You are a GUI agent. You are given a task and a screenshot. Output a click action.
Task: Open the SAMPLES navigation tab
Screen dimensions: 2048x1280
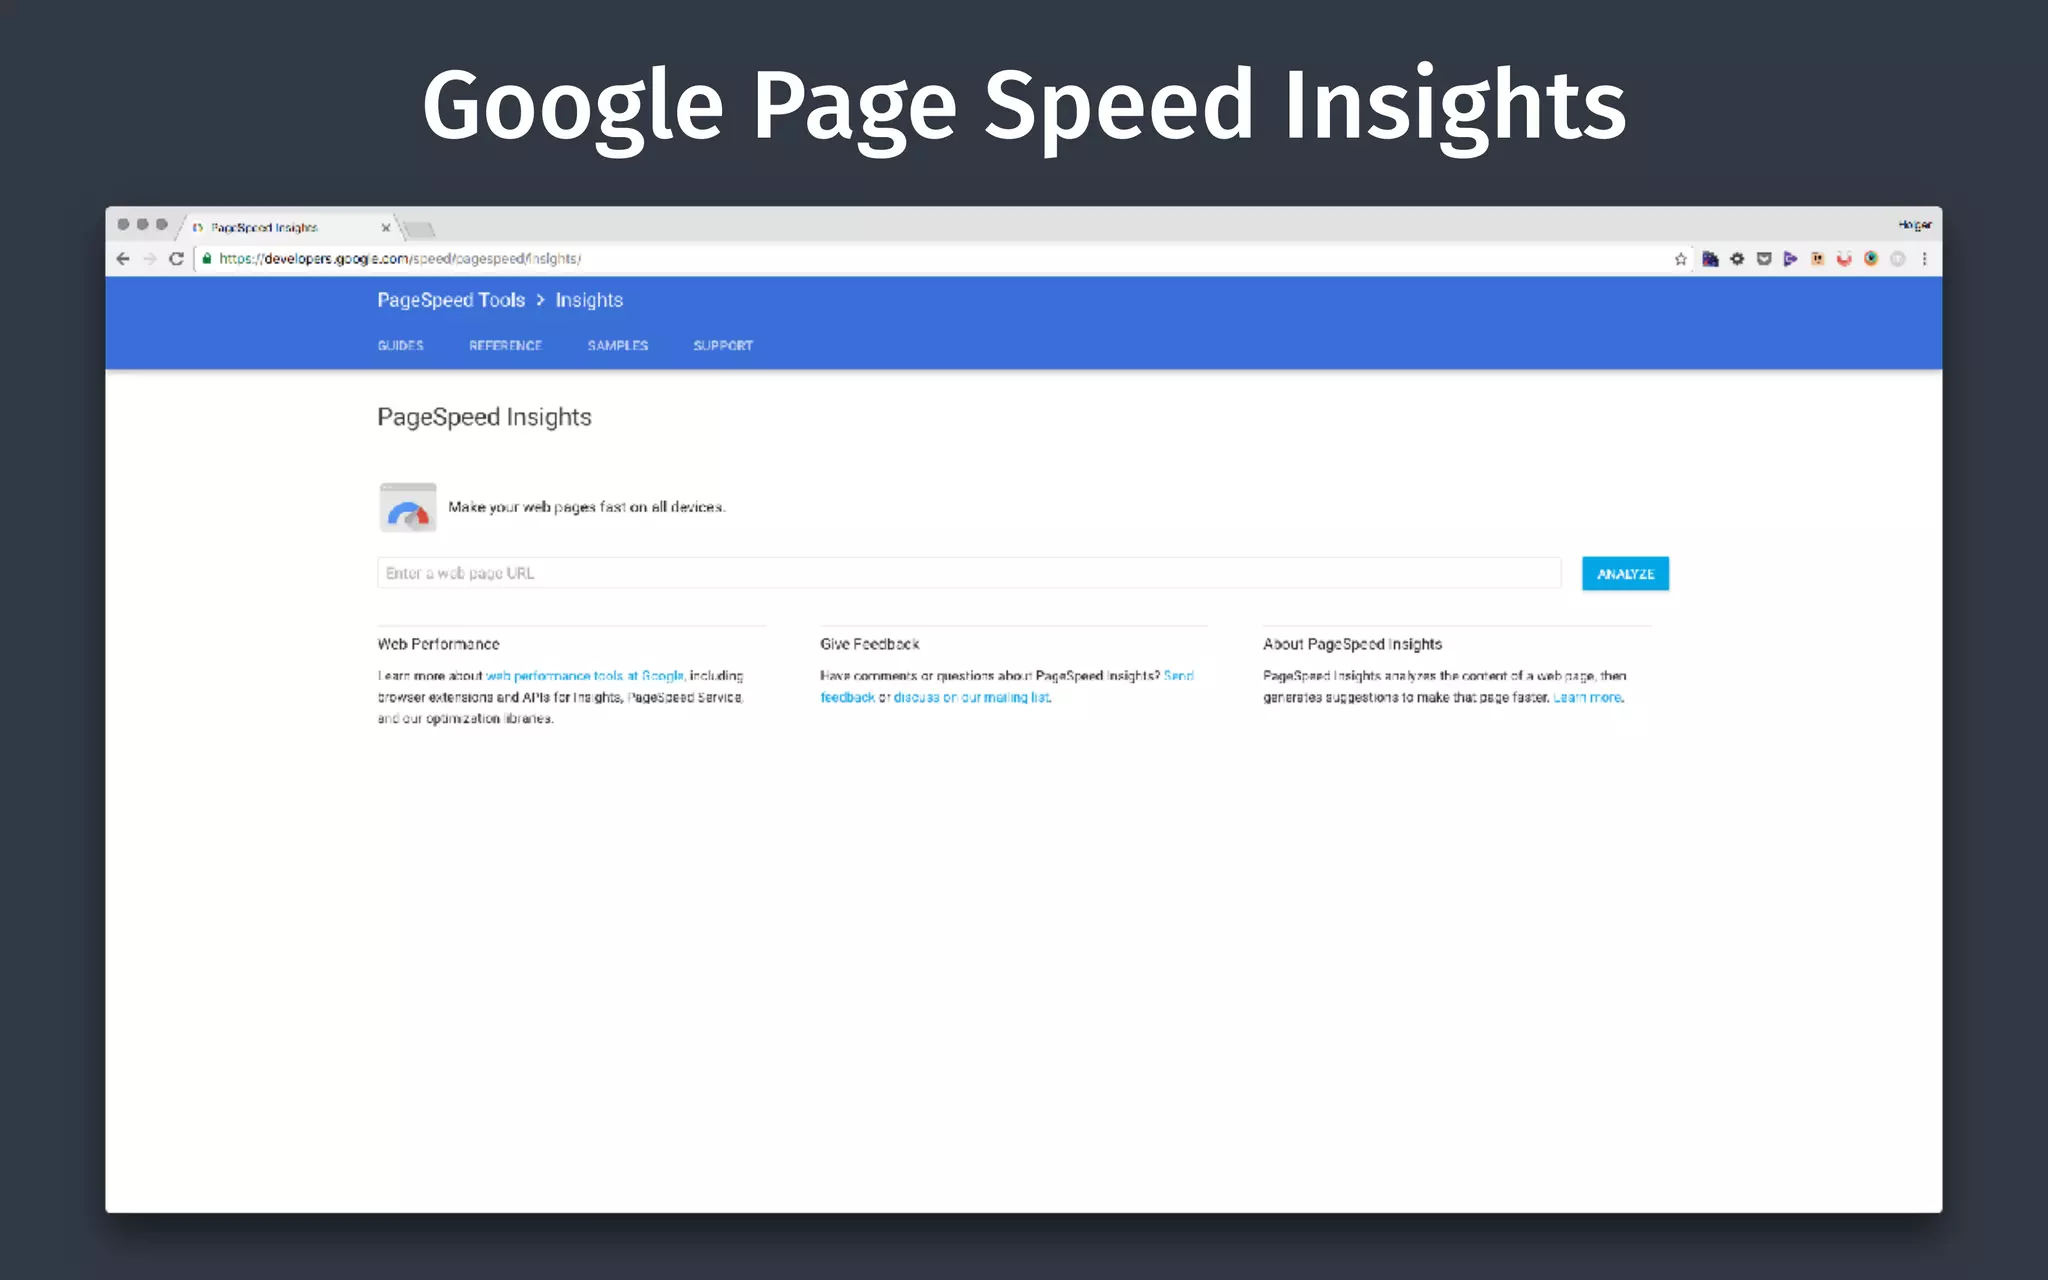pos(618,345)
